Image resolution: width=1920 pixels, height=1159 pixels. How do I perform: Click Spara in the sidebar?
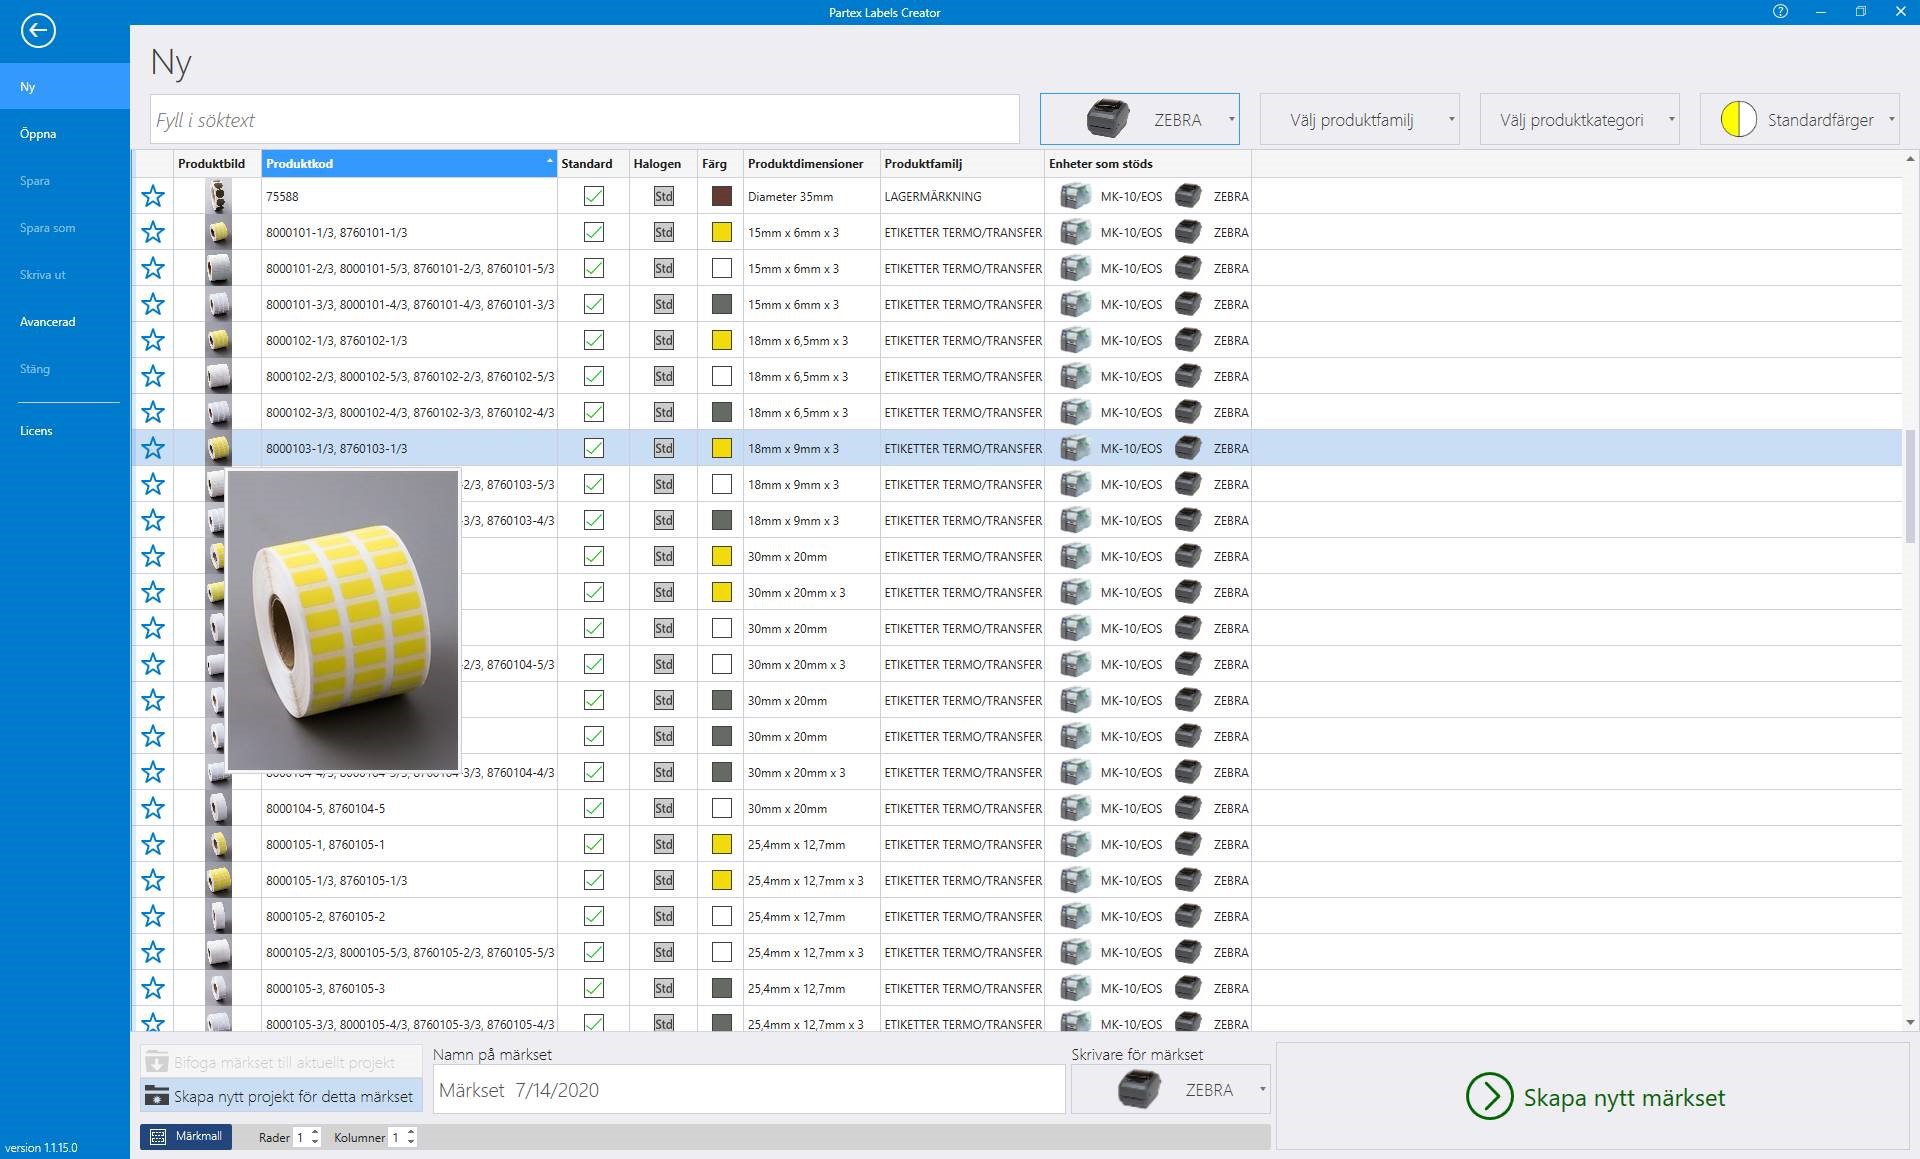pos(65,180)
